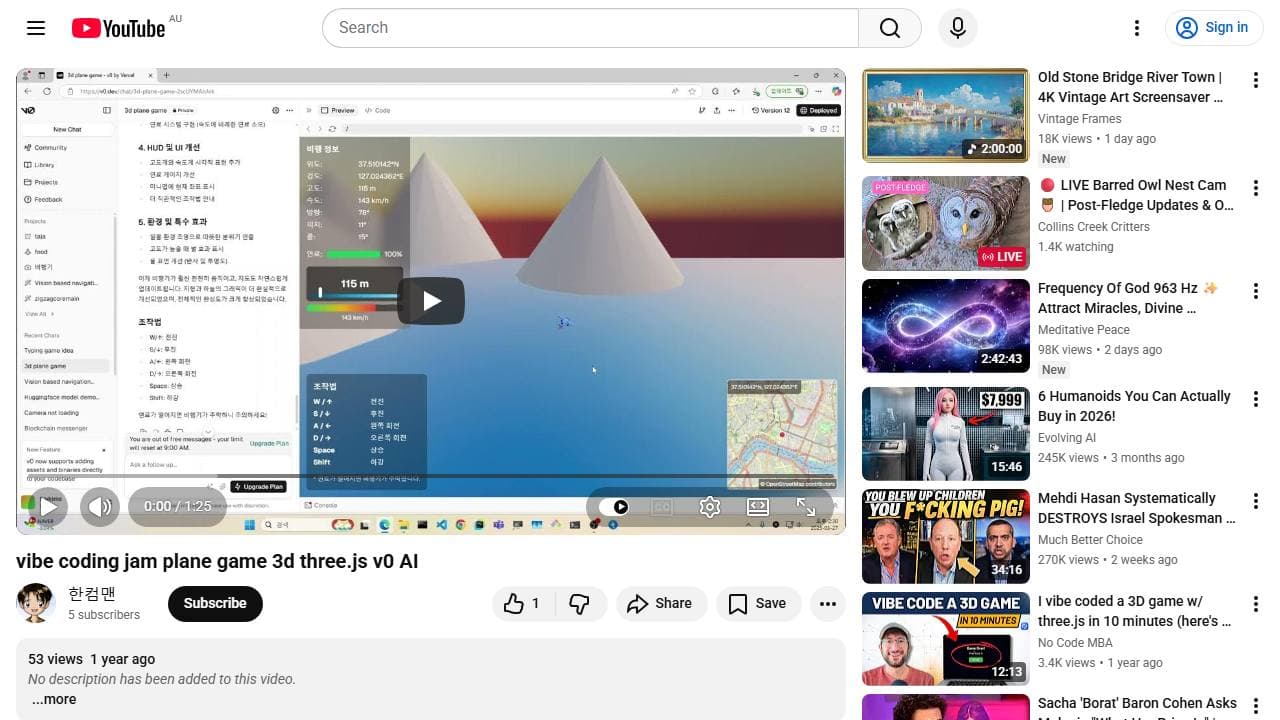Start voice search with microphone icon
This screenshot has height=720, width=1280.
tap(957, 28)
